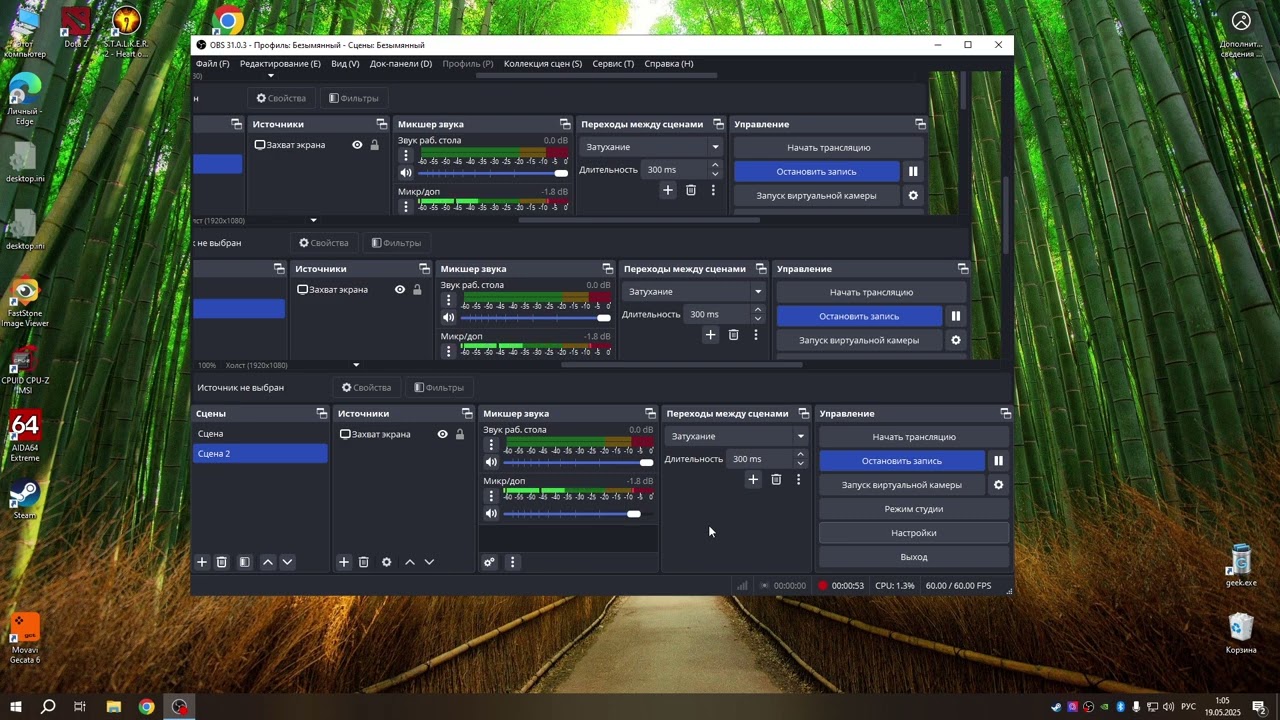Screen dimensions: 1280x720
Task: Add a scene transition with plus, below the preview
Action: (753, 480)
